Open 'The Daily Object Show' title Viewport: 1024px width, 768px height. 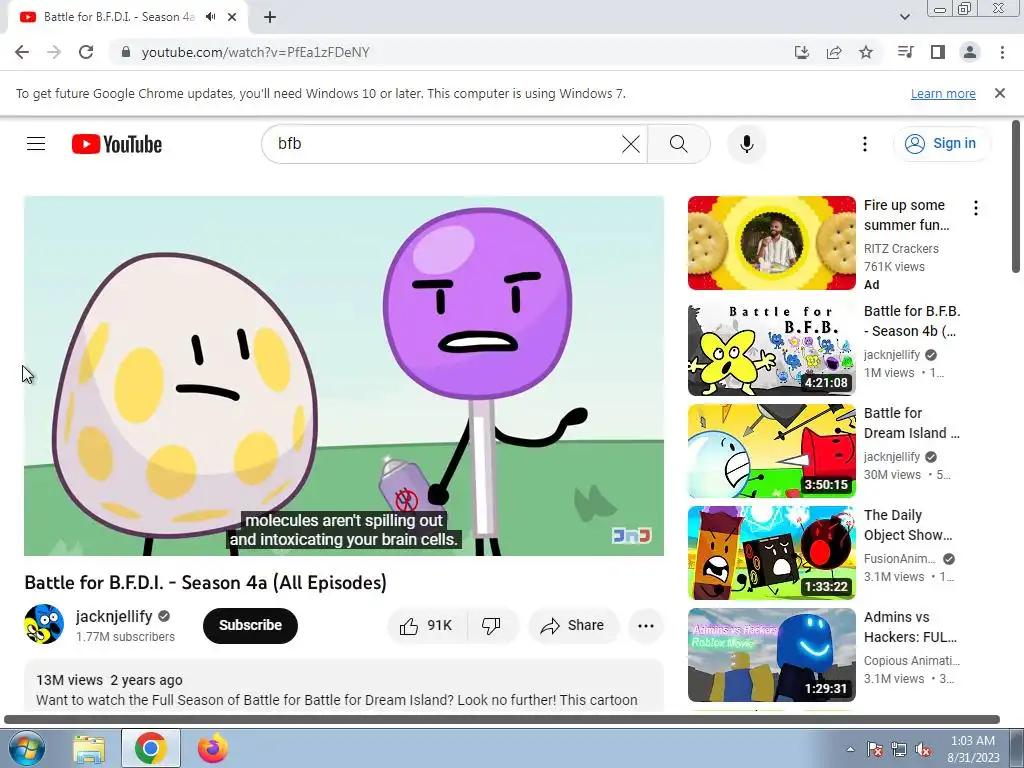point(908,524)
